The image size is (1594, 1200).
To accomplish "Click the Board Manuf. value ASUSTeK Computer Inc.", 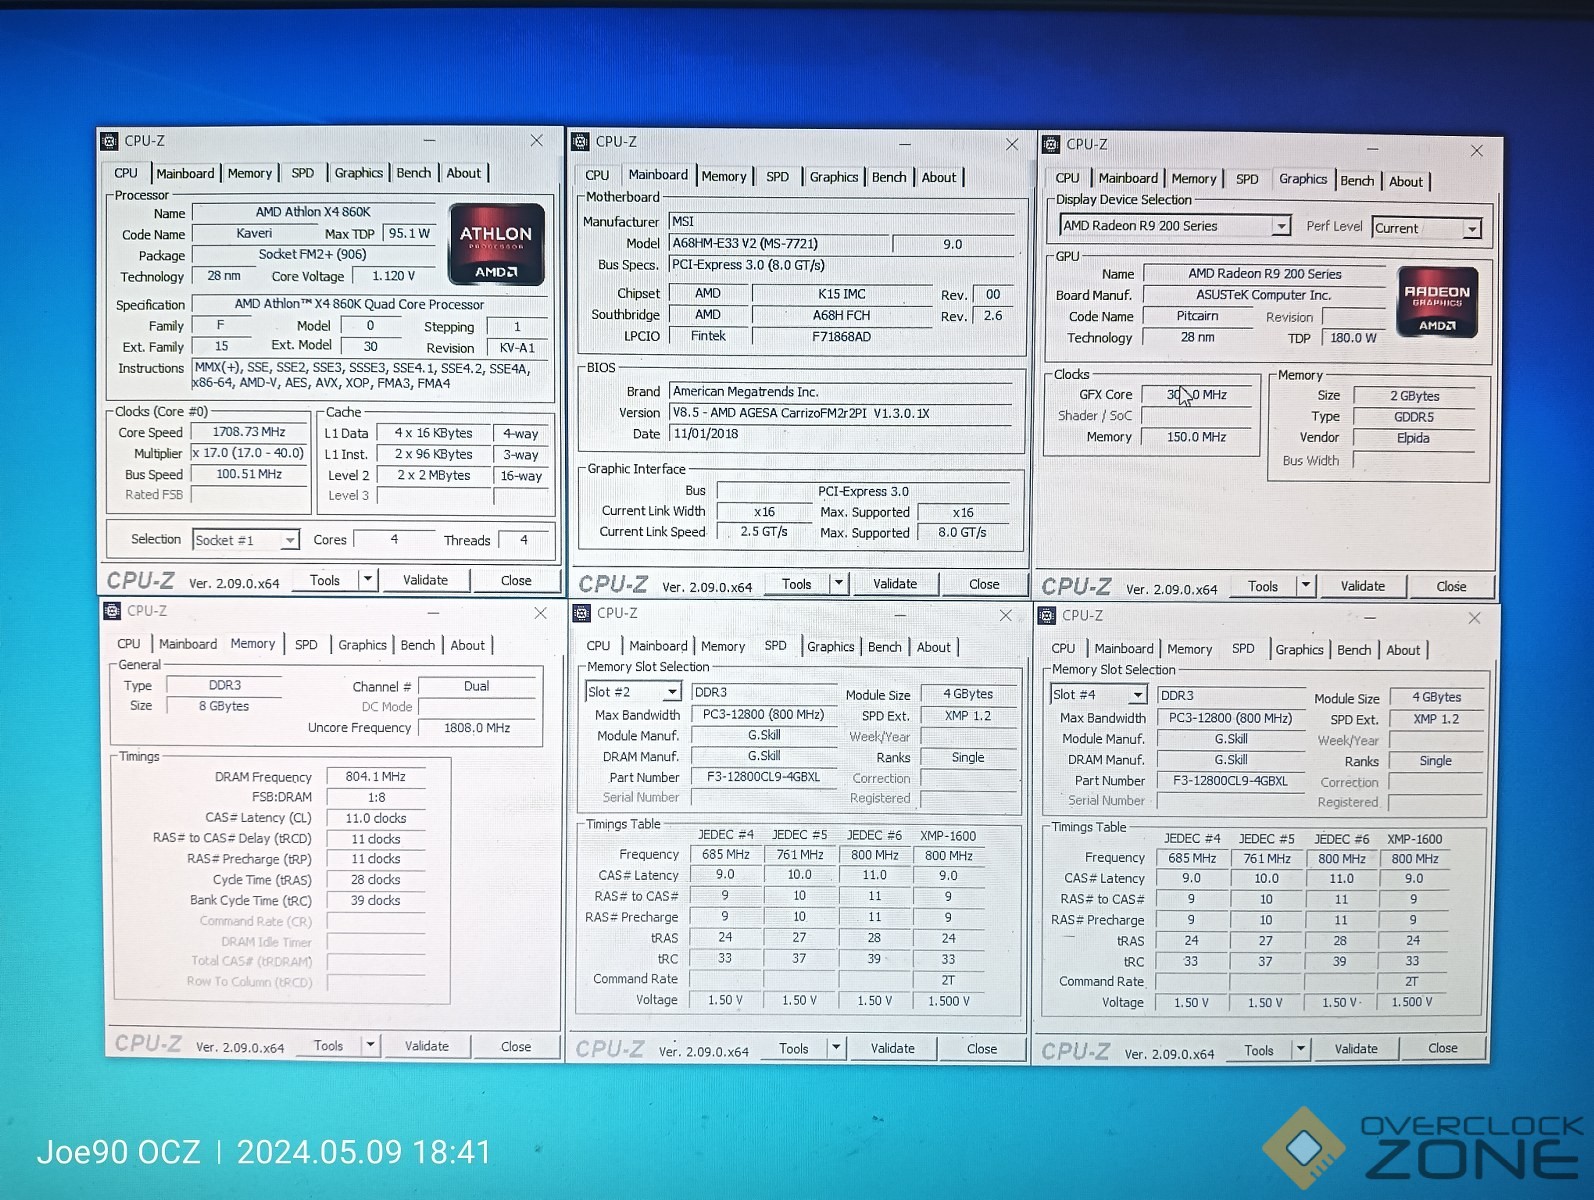I will [x=1263, y=295].
